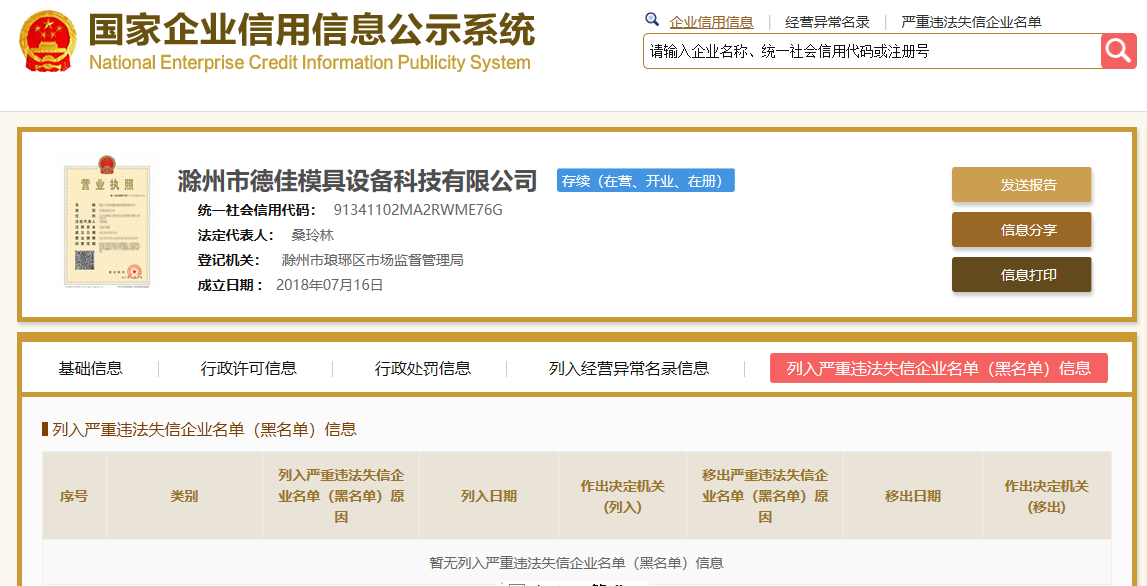Screen dimensions: 1147x586
Task: Select the 企业信用信息 search category
Action: click(712, 22)
